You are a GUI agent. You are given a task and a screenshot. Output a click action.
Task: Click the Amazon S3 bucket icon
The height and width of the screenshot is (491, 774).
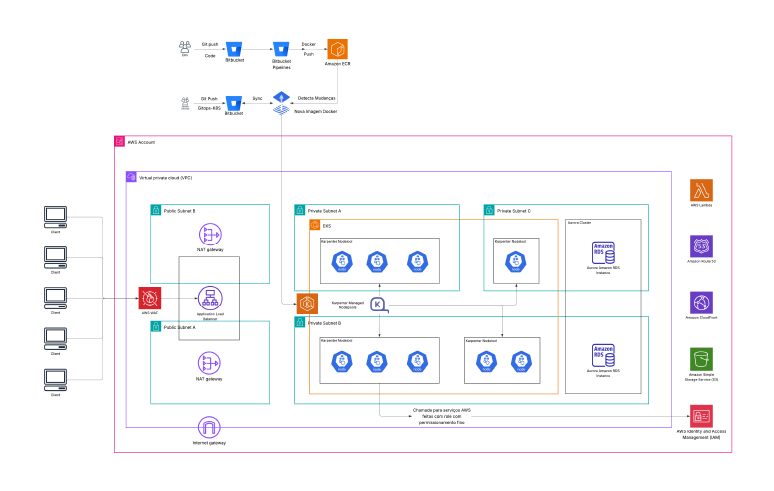pos(701,359)
